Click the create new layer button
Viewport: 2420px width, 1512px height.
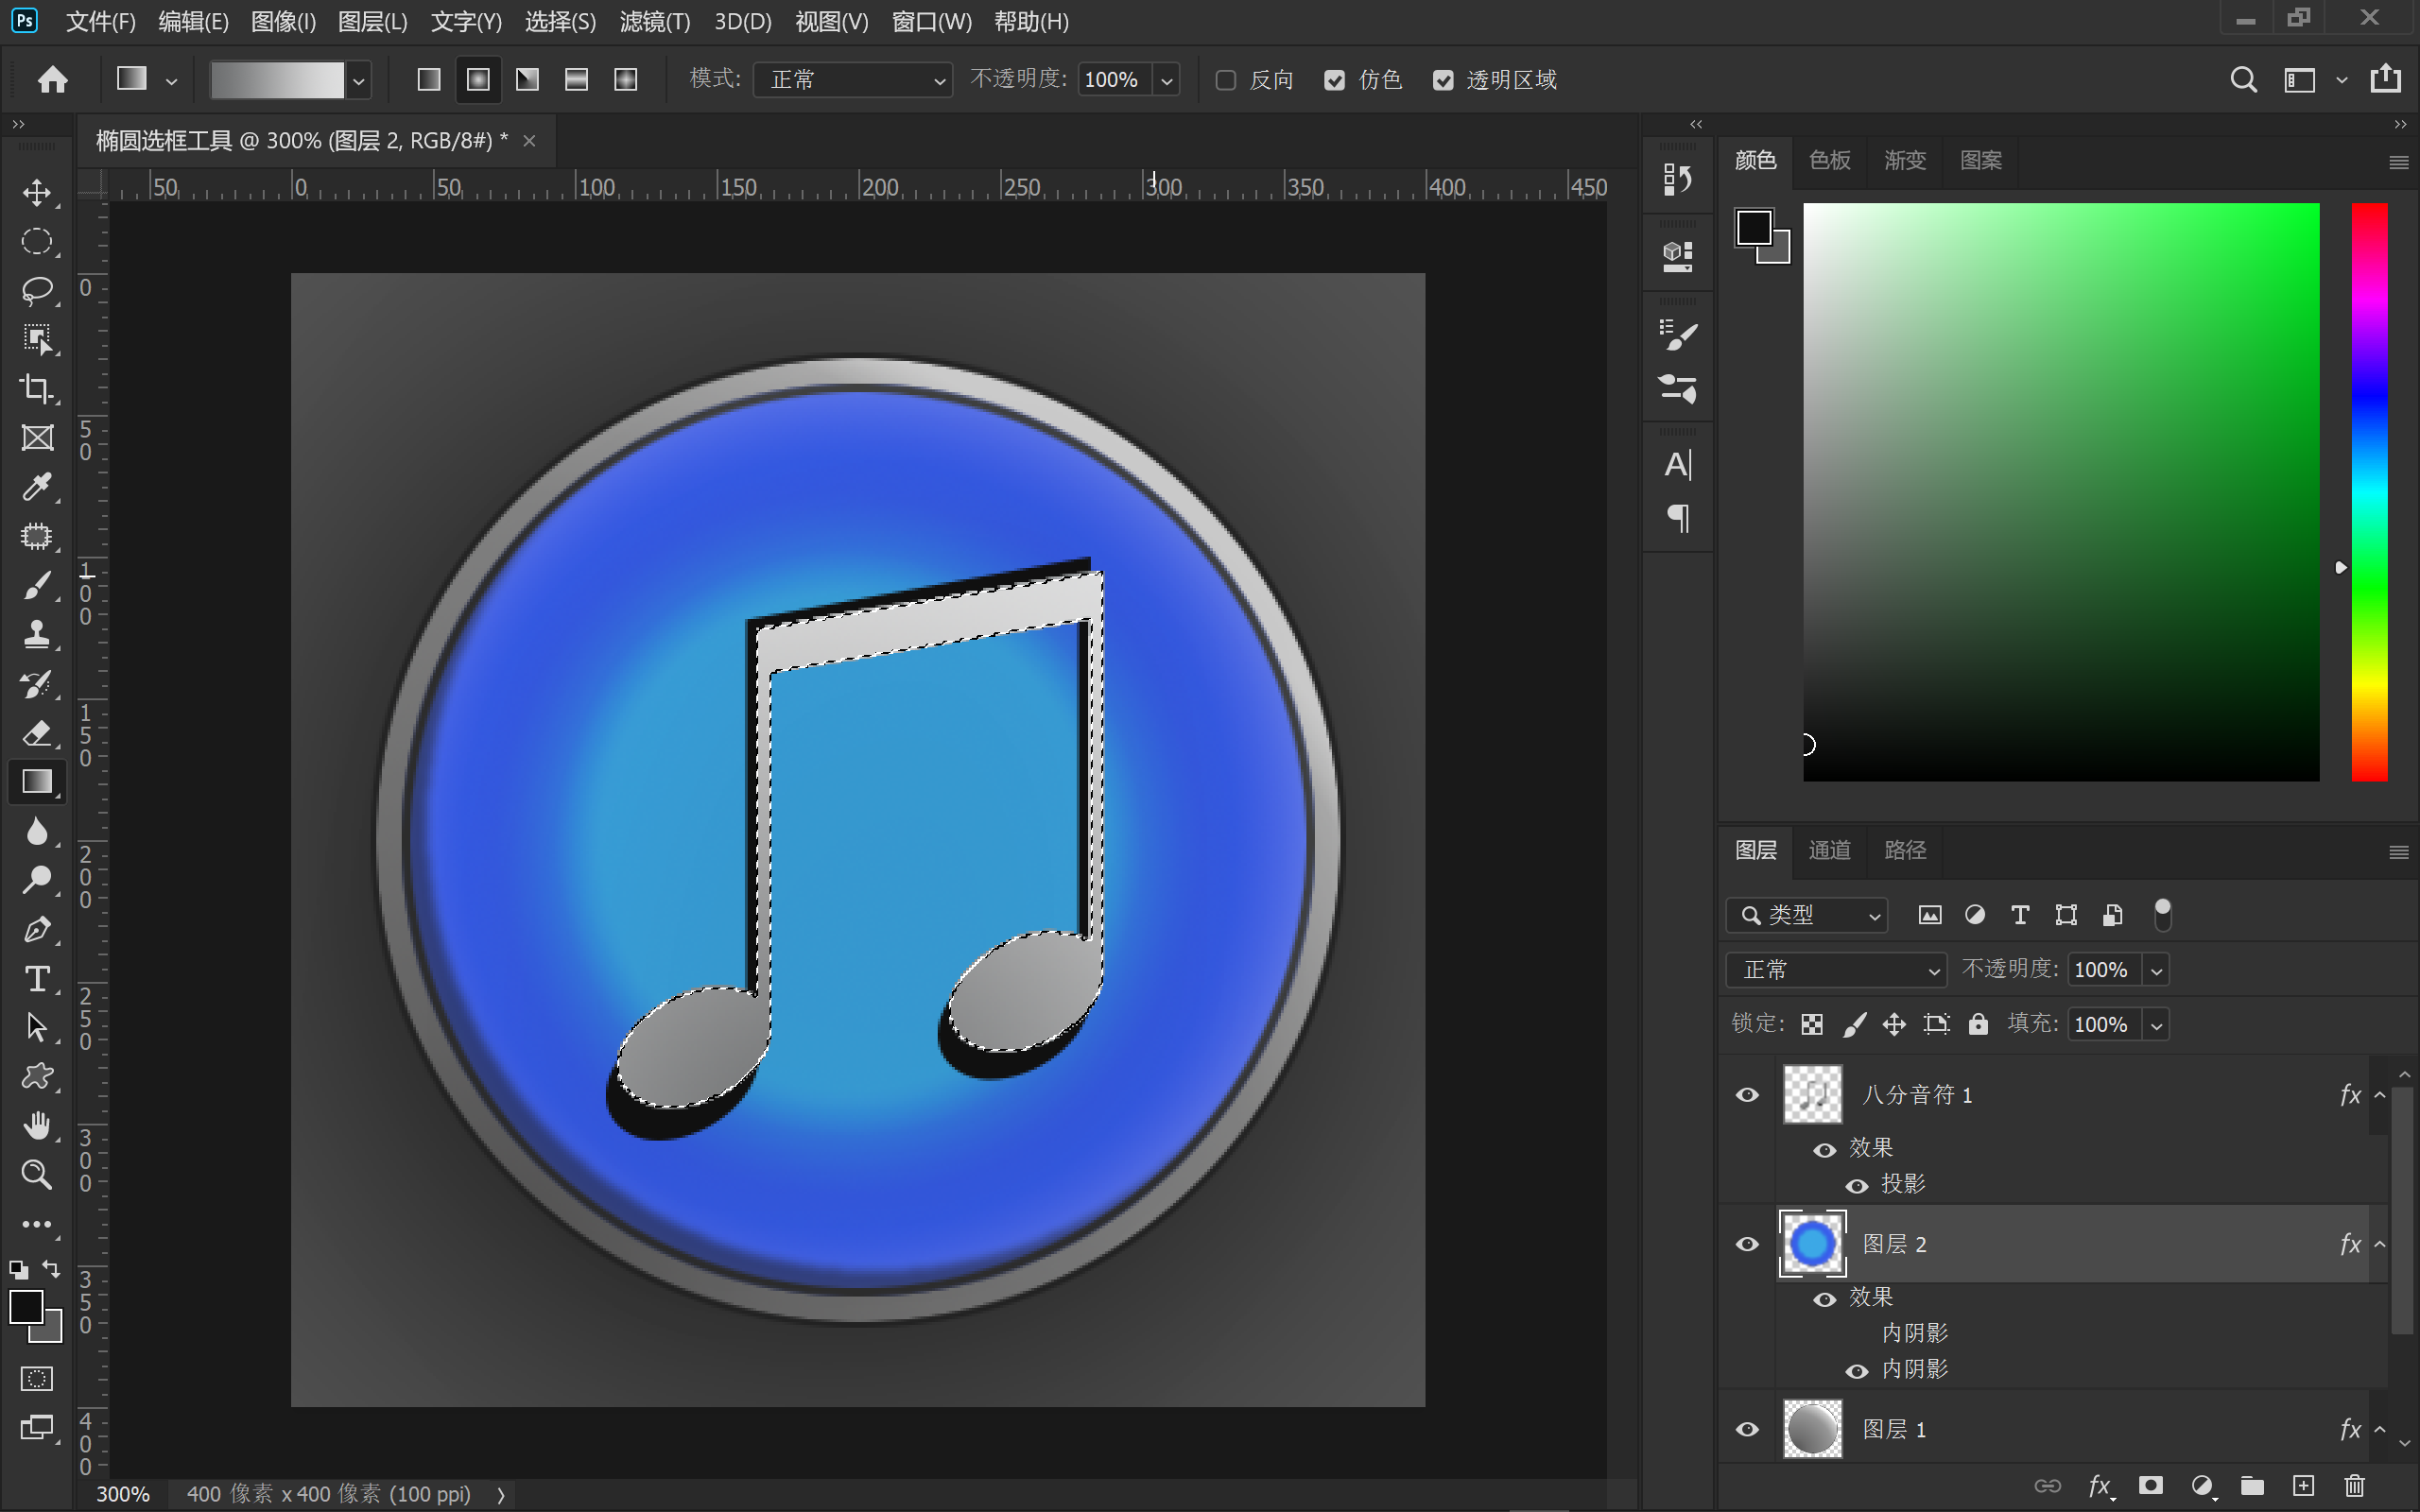pos(2303,1486)
